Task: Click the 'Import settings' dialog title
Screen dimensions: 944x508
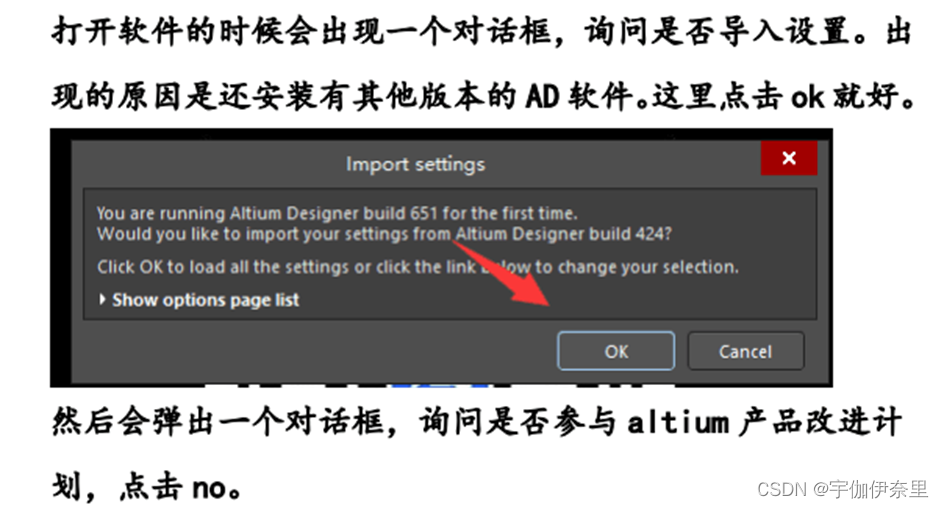Action: pyautogui.click(x=415, y=164)
